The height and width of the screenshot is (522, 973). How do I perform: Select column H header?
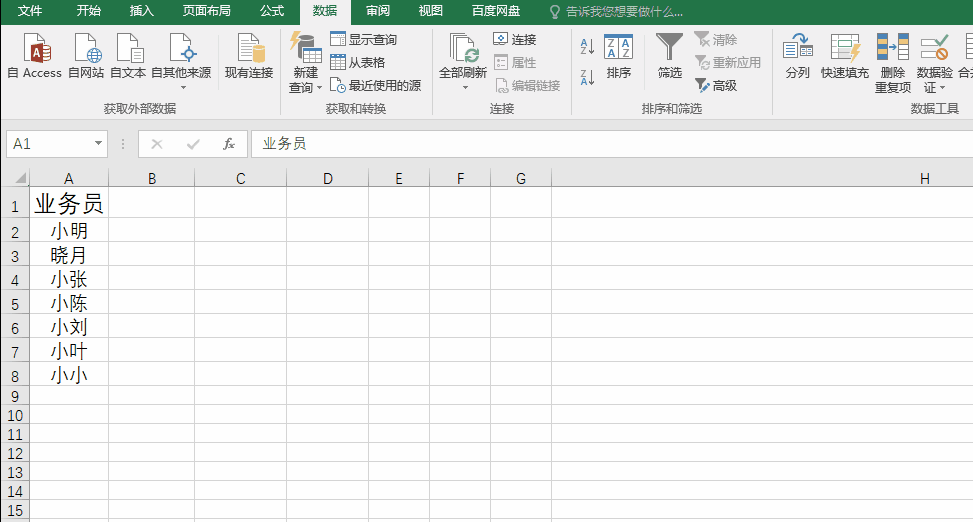point(762,179)
